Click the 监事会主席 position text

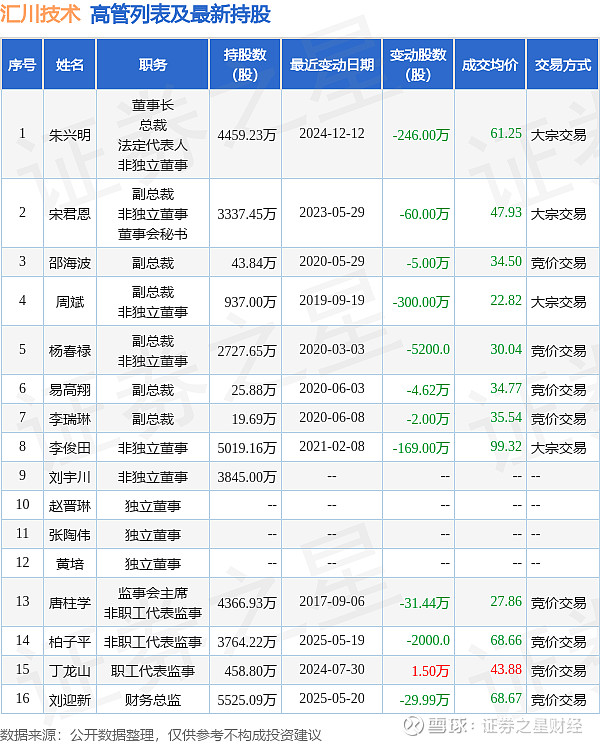pos(153,593)
